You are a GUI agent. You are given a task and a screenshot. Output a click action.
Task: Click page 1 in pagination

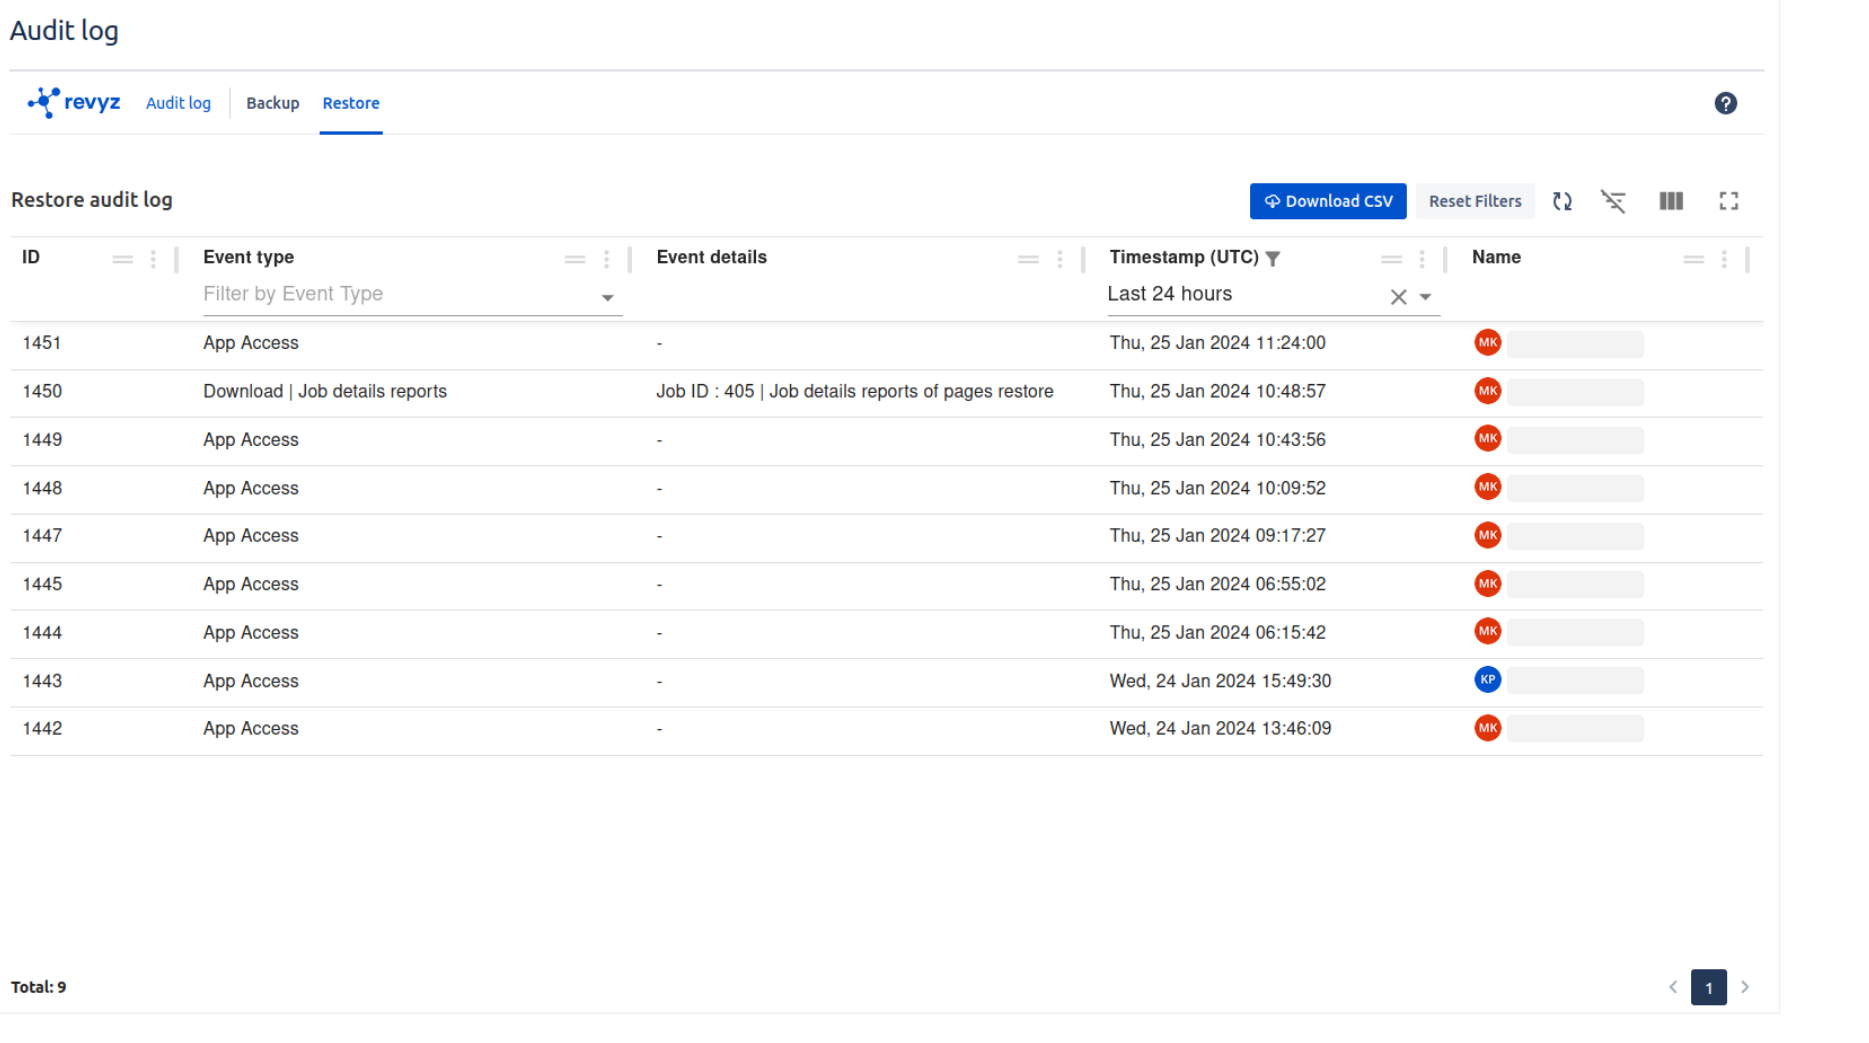1708,987
